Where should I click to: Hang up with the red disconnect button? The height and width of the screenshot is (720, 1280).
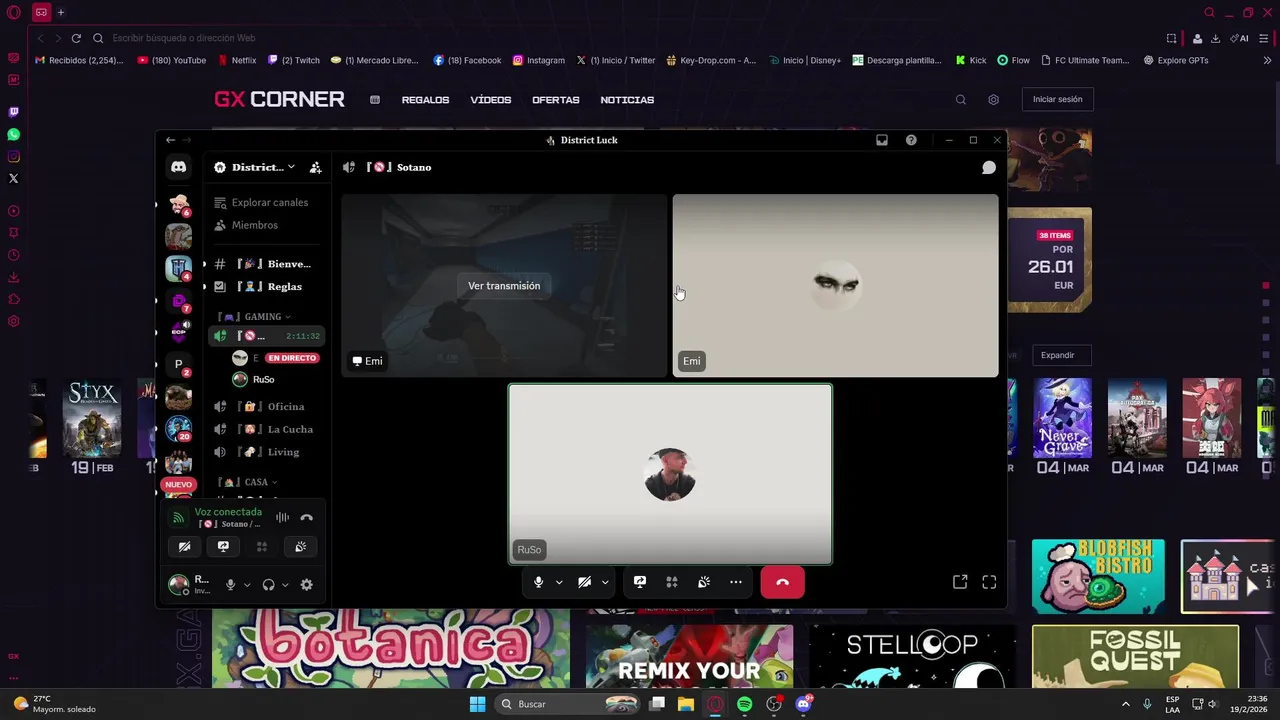click(782, 582)
